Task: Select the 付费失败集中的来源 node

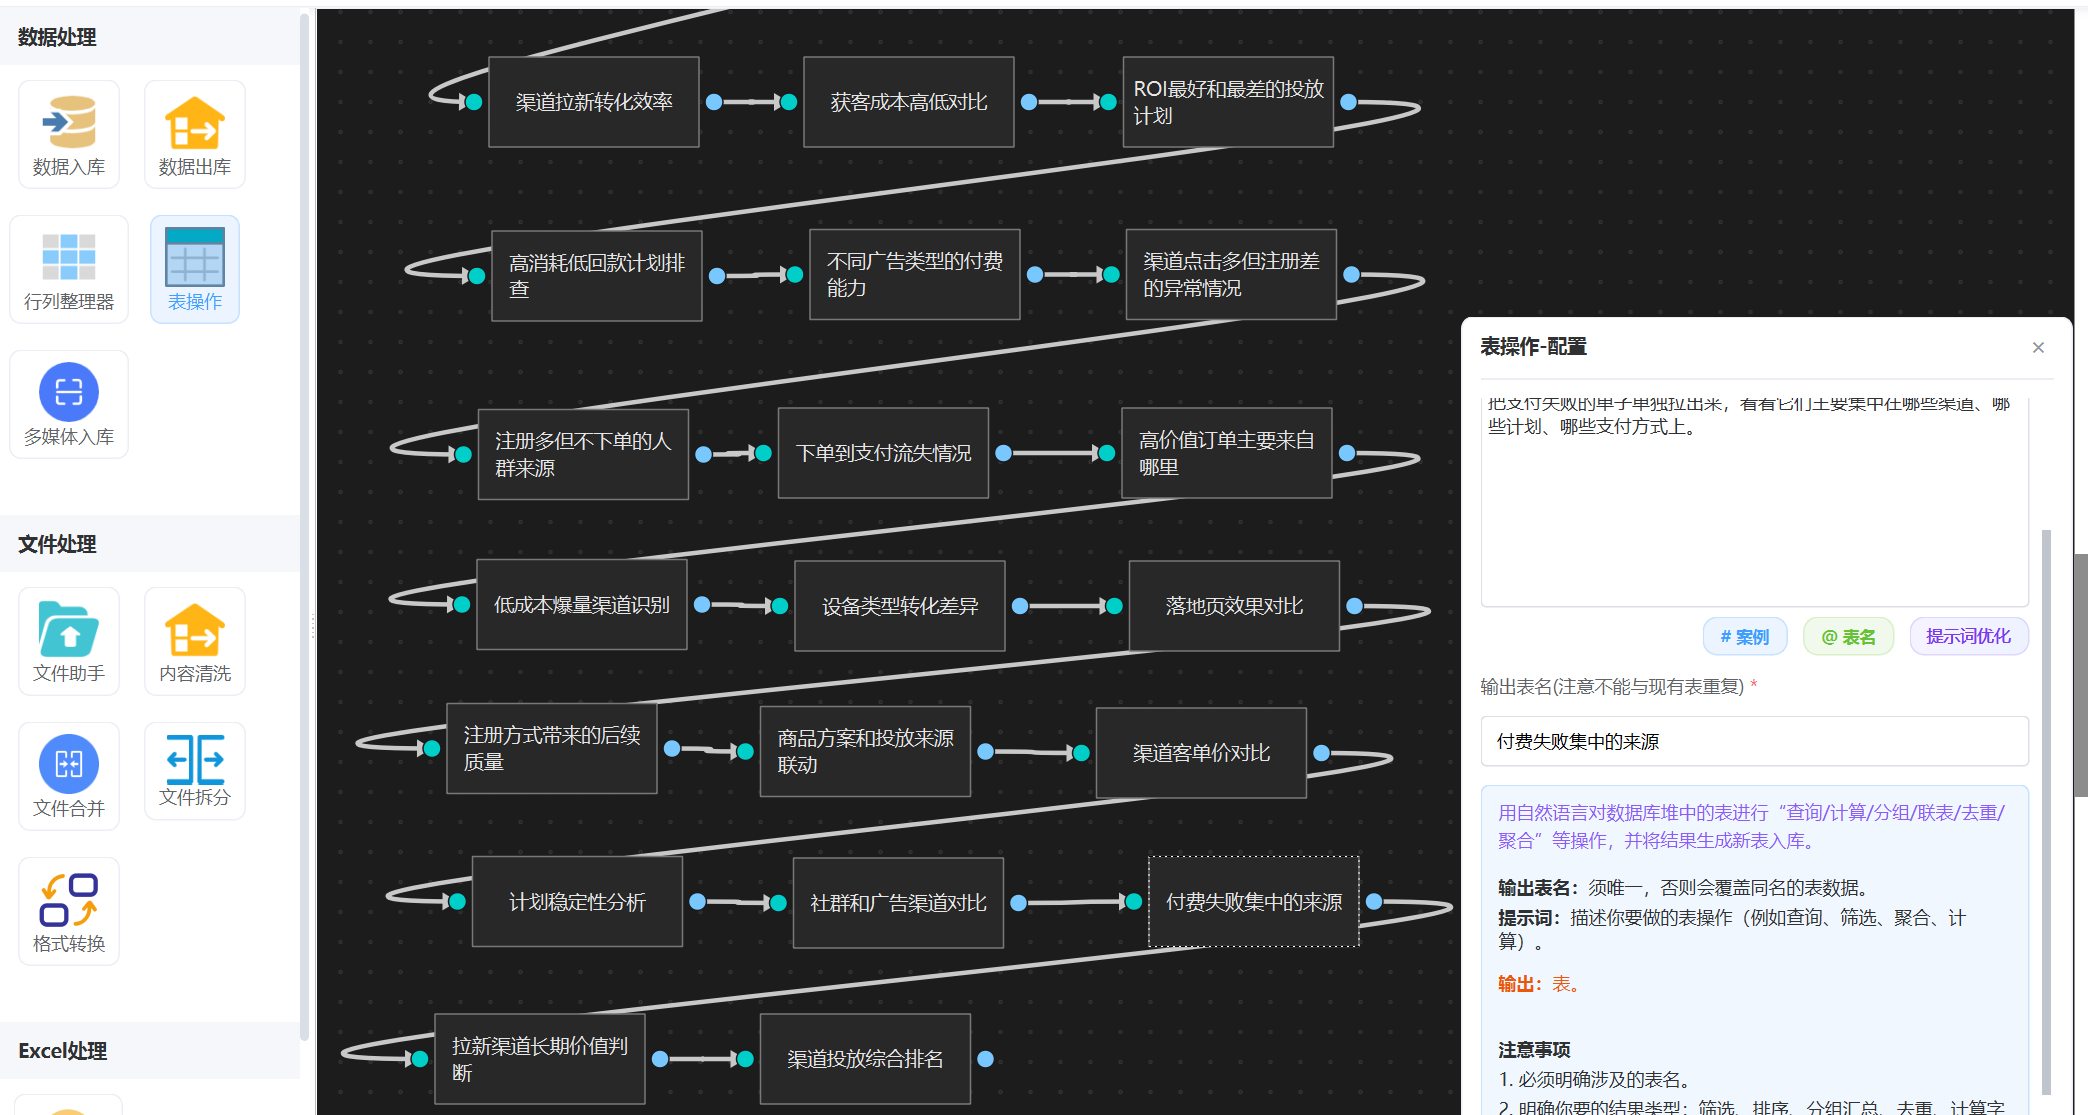Action: coord(1253,902)
